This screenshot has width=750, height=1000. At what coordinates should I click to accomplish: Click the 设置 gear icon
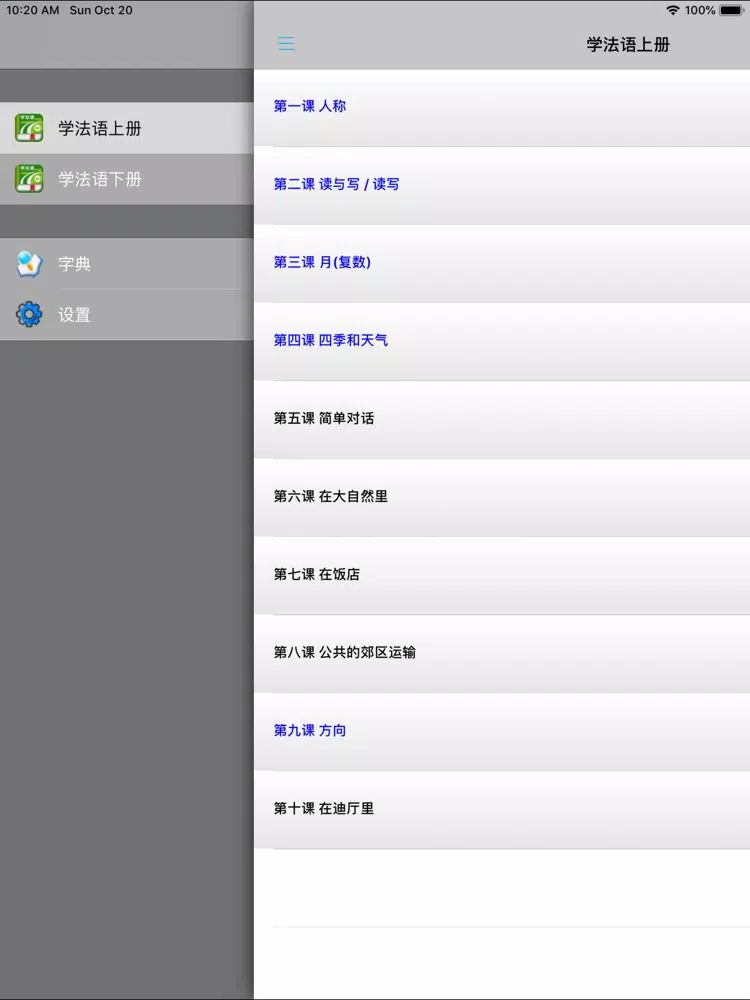point(29,314)
